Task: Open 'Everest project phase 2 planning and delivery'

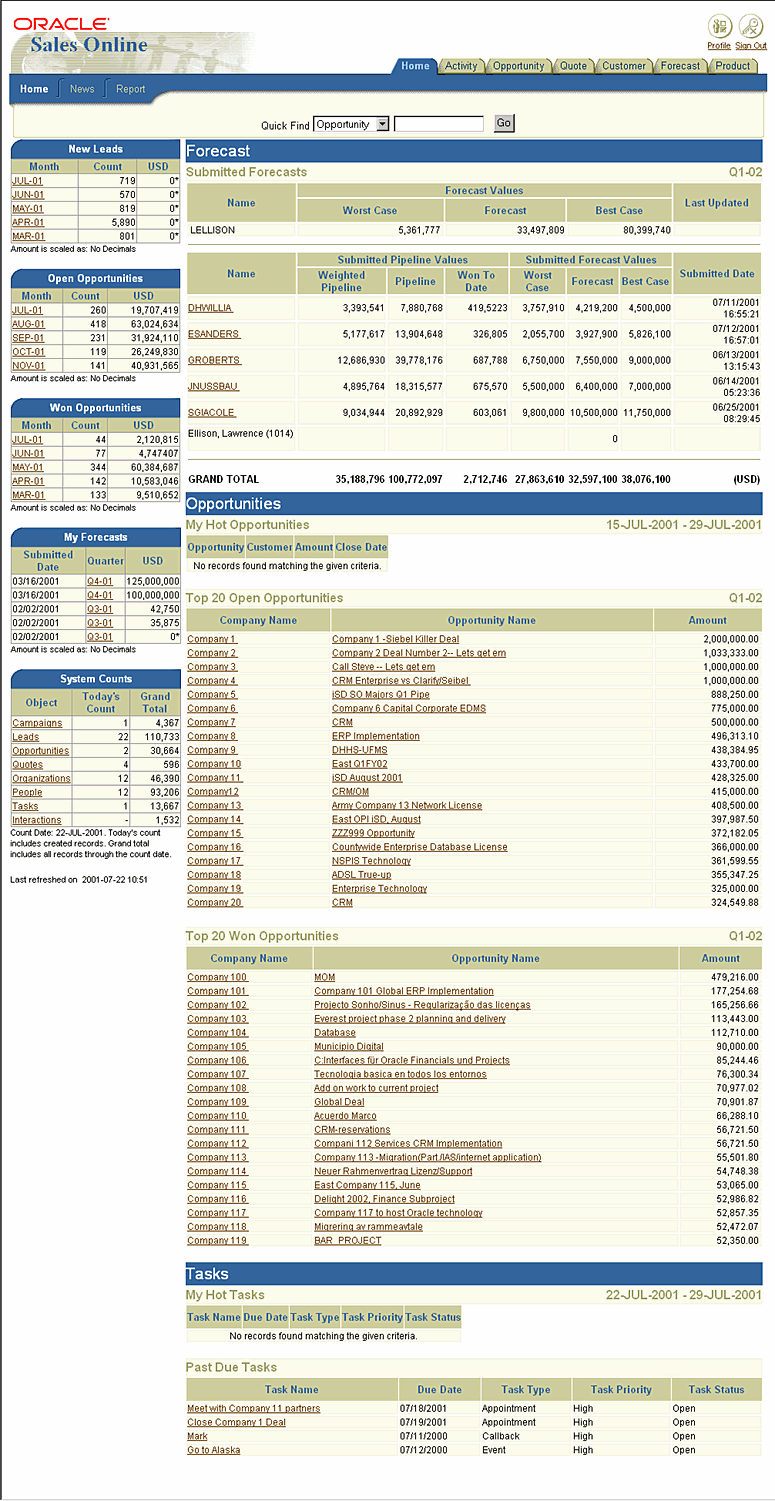Action: tap(410, 1020)
